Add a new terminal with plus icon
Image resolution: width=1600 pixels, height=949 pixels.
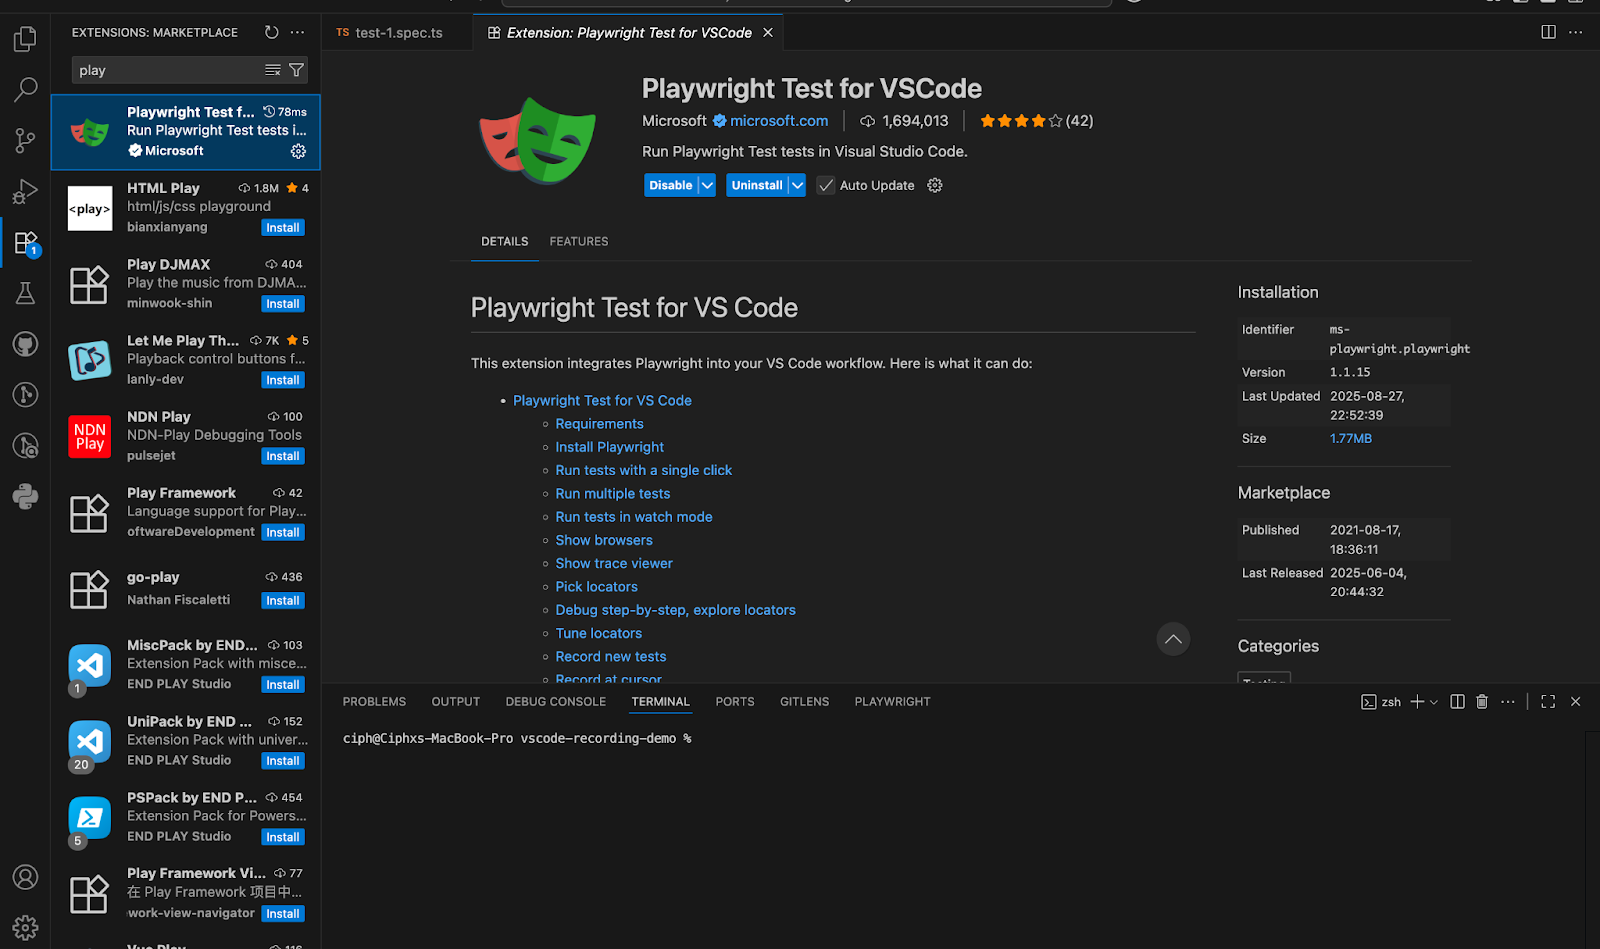[x=1417, y=702]
